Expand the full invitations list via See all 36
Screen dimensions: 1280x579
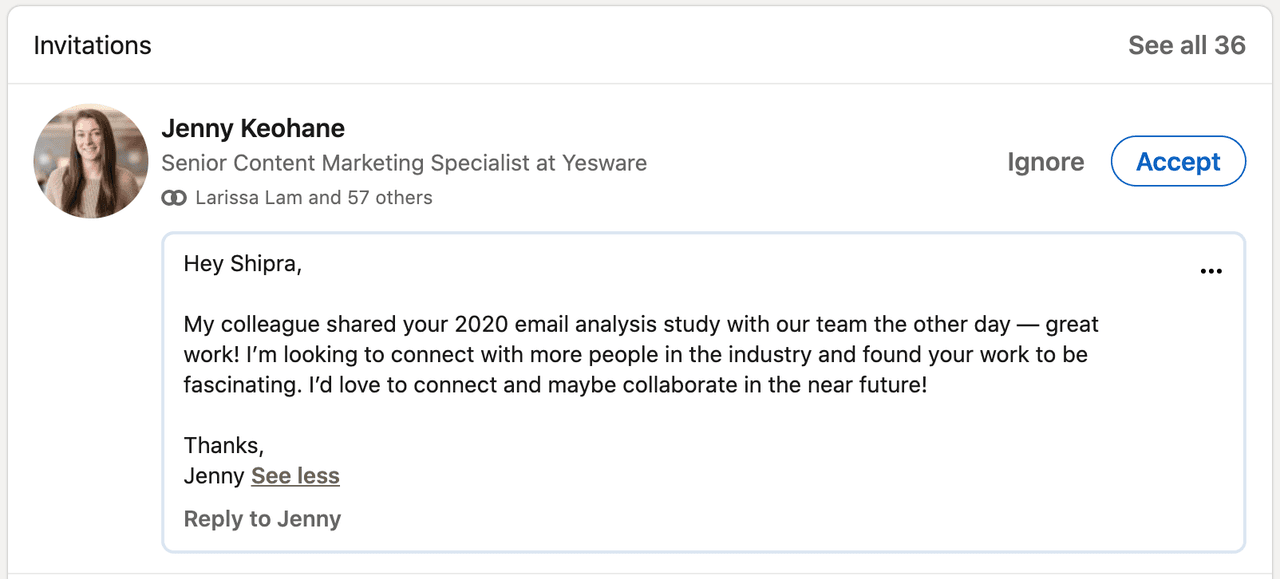tap(1187, 44)
